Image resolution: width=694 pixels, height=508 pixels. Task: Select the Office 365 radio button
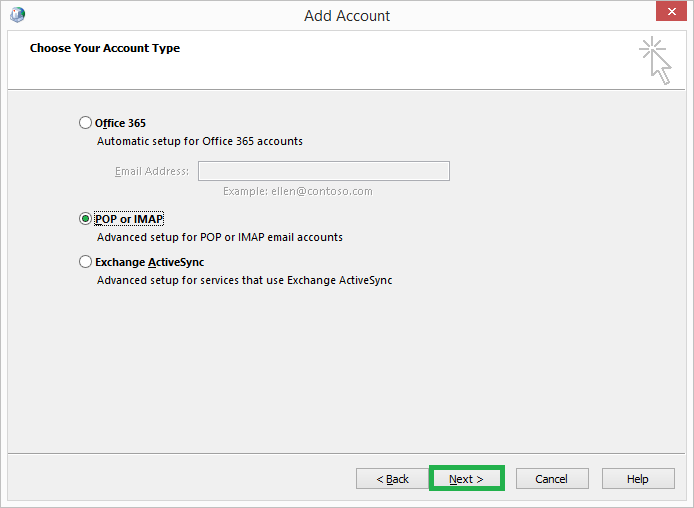tap(85, 123)
